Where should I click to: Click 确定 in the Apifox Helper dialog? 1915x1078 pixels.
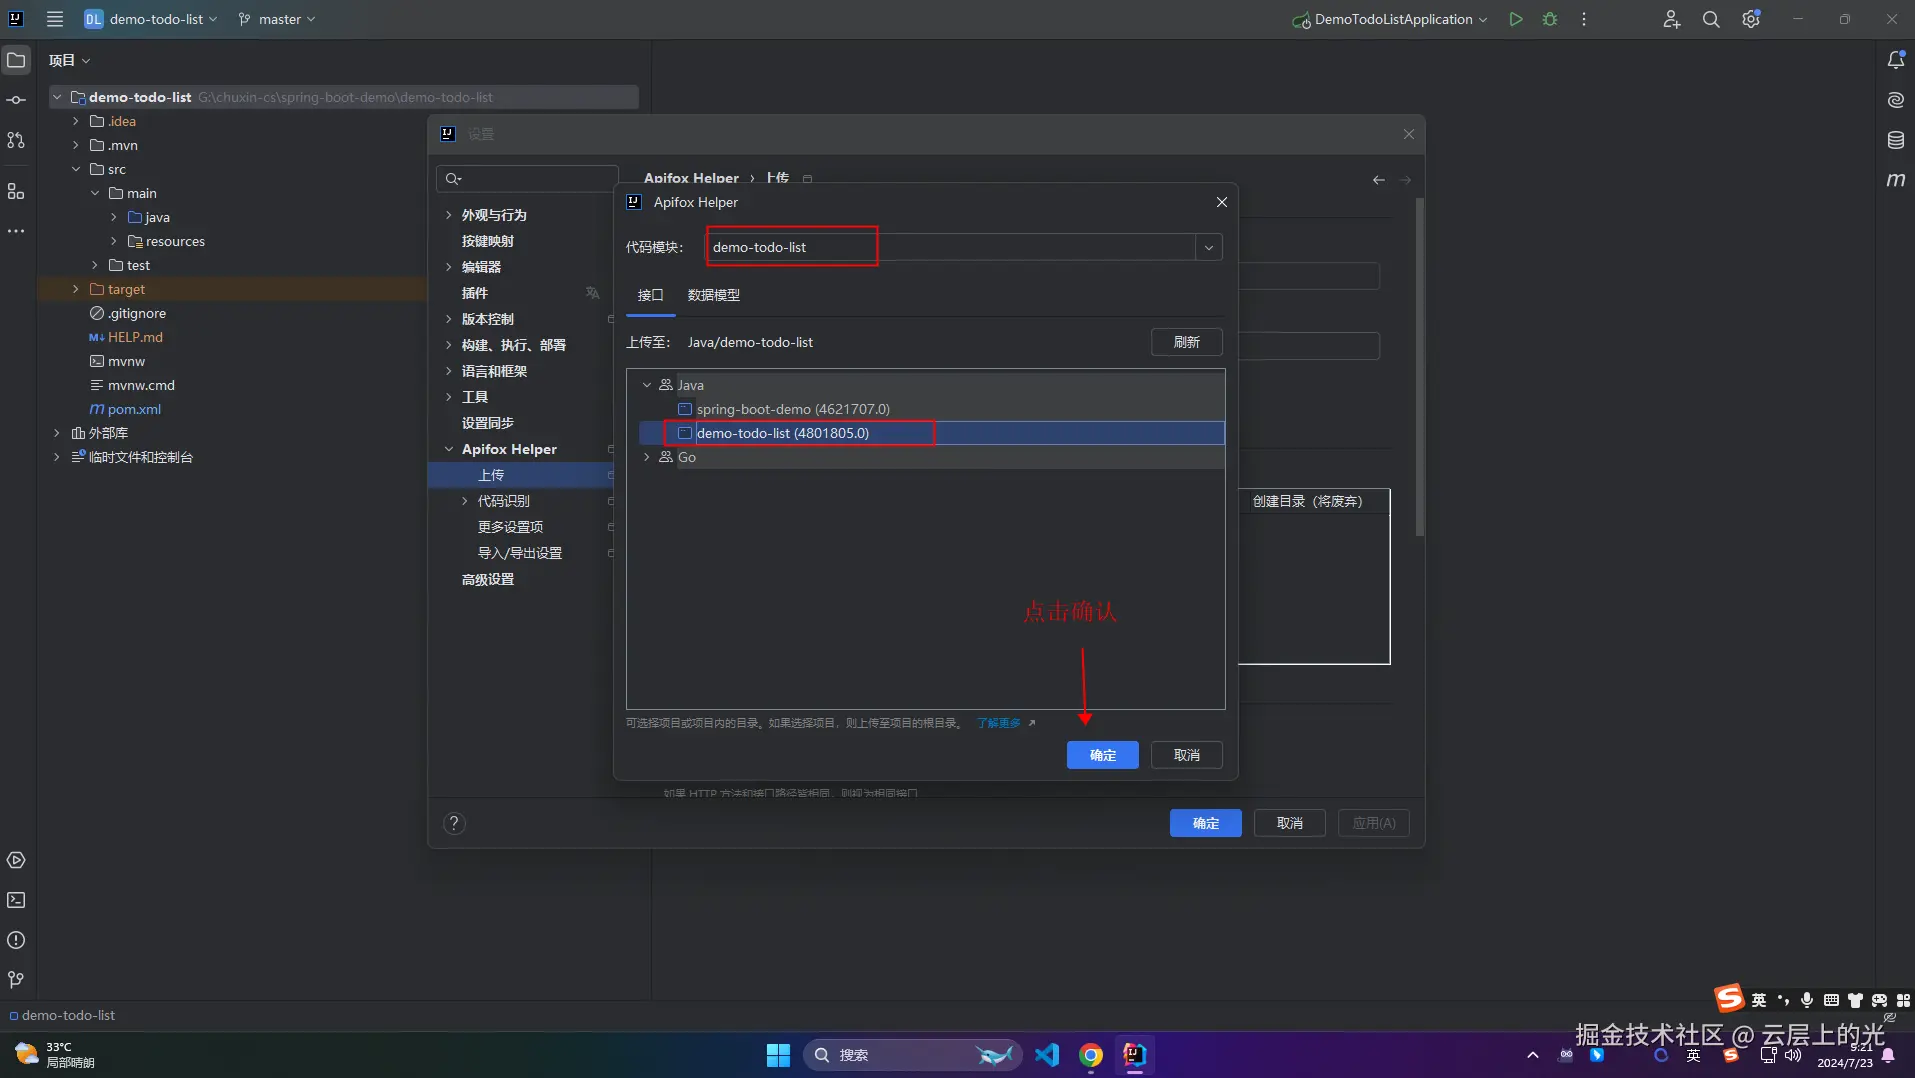[1103, 755]
